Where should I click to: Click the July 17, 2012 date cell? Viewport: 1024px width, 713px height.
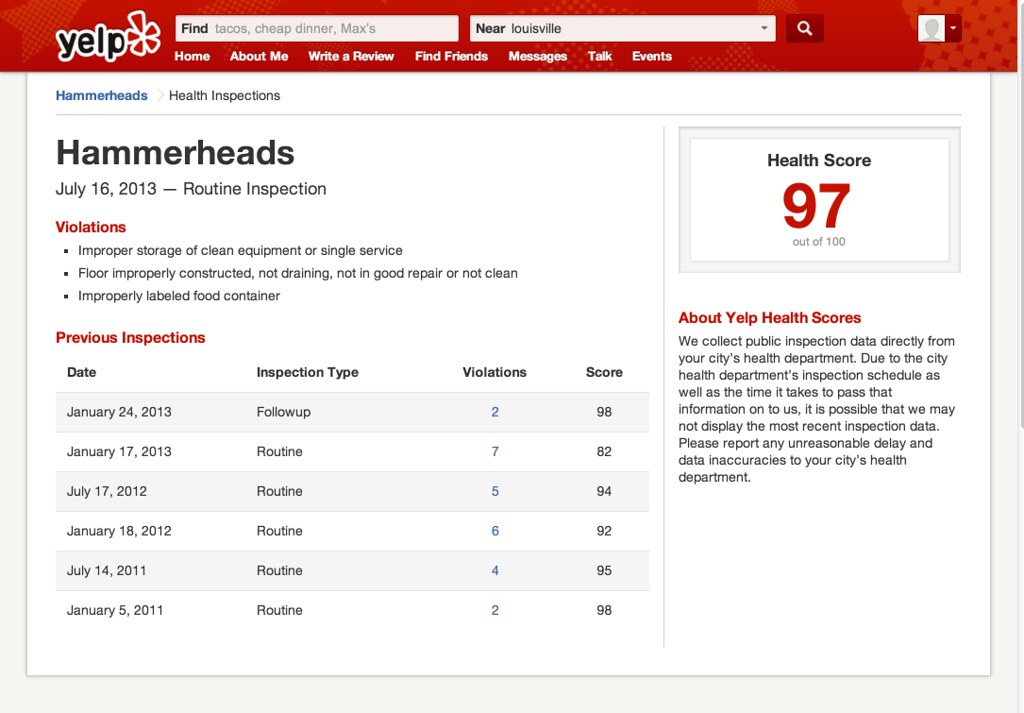click(106, 492)
